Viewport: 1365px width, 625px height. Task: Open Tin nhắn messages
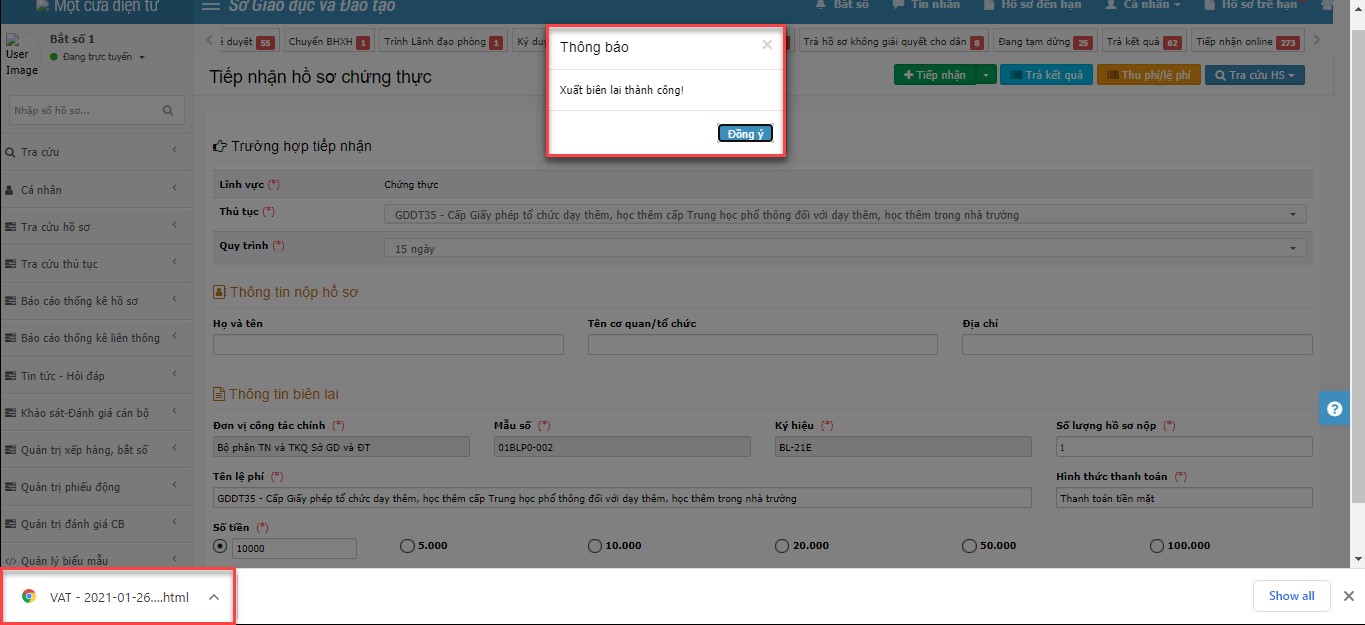(x=925, y=5)
